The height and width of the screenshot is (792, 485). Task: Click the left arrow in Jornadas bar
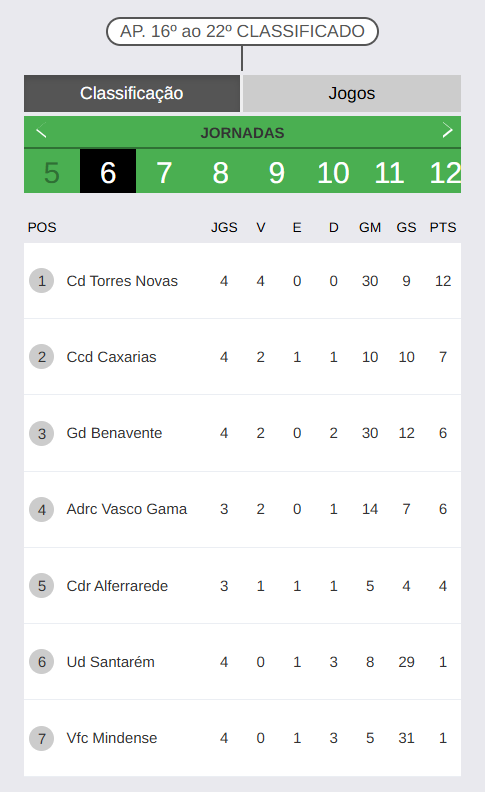click(41, 130)
